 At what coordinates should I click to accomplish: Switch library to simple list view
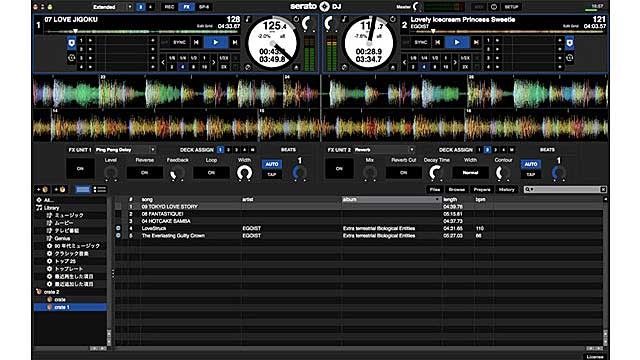pyautogui.click(x=82, y=189)
